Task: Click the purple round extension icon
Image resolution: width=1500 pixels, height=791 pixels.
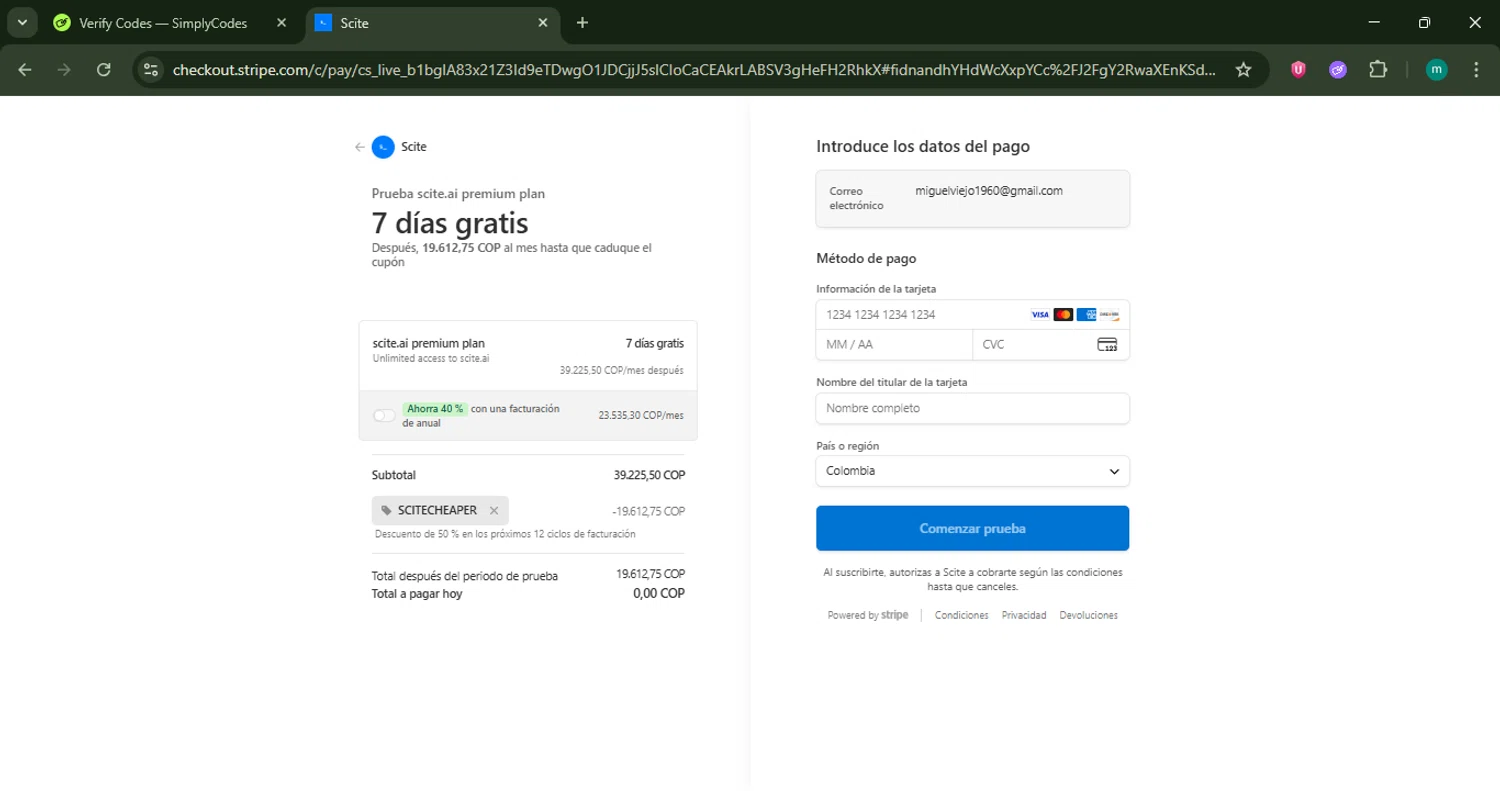Action: pyautogui.click(x=1338, y=69)
